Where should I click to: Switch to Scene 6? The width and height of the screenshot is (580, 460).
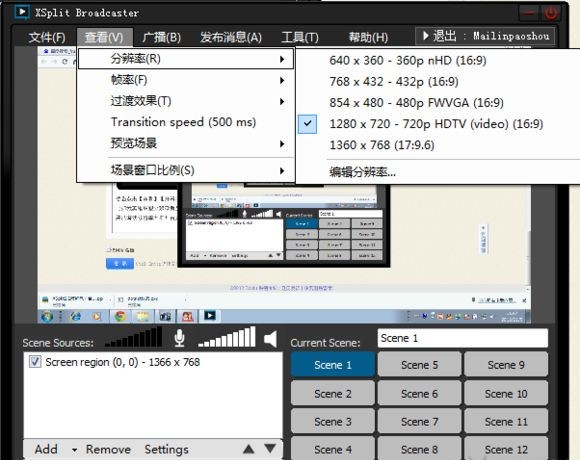pyautogui.click(x=419, y=394)
